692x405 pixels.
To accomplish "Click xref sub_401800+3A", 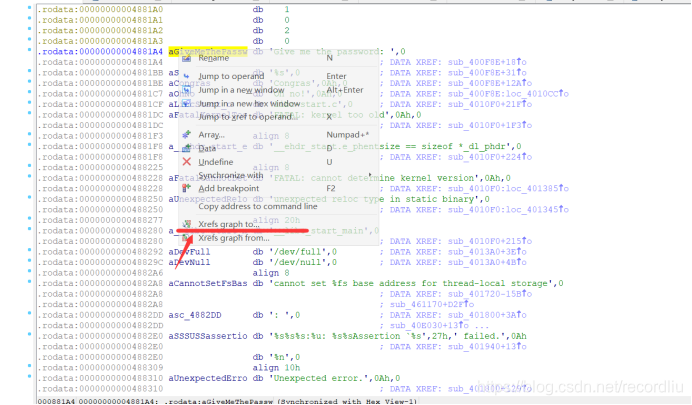I will coord(487,315).
